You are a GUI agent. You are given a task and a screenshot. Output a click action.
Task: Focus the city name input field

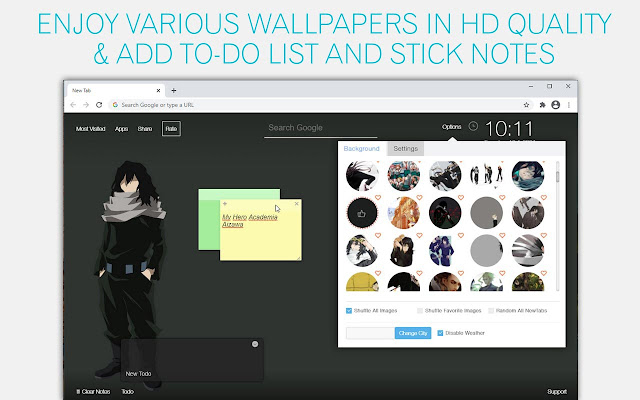tap(370, 333)
